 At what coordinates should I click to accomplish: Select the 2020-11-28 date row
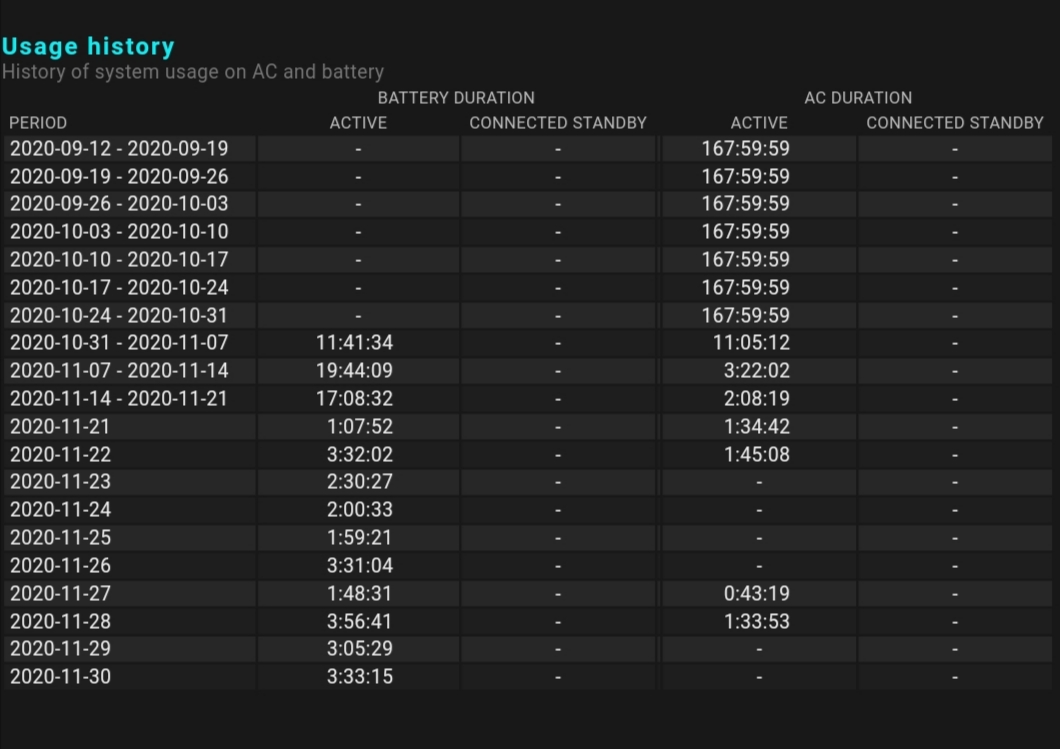point(527,621)
